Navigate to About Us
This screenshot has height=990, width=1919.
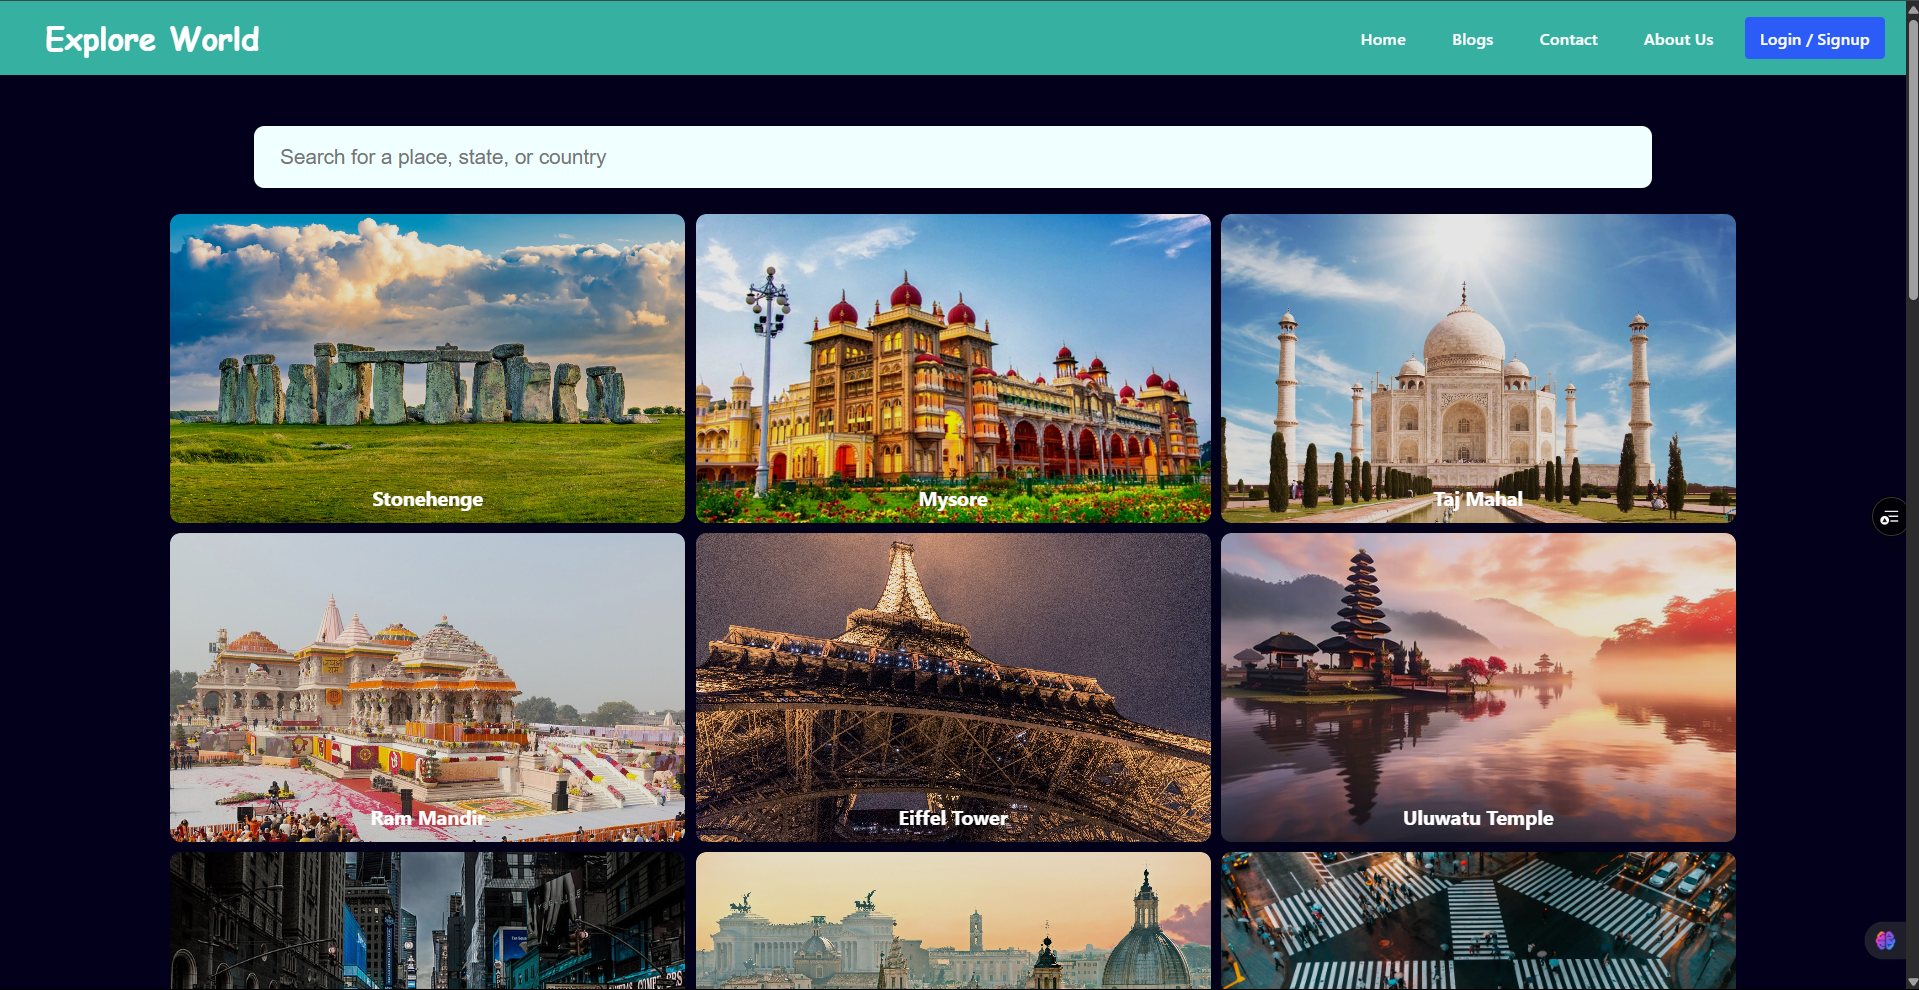[x=1678, y=39]
